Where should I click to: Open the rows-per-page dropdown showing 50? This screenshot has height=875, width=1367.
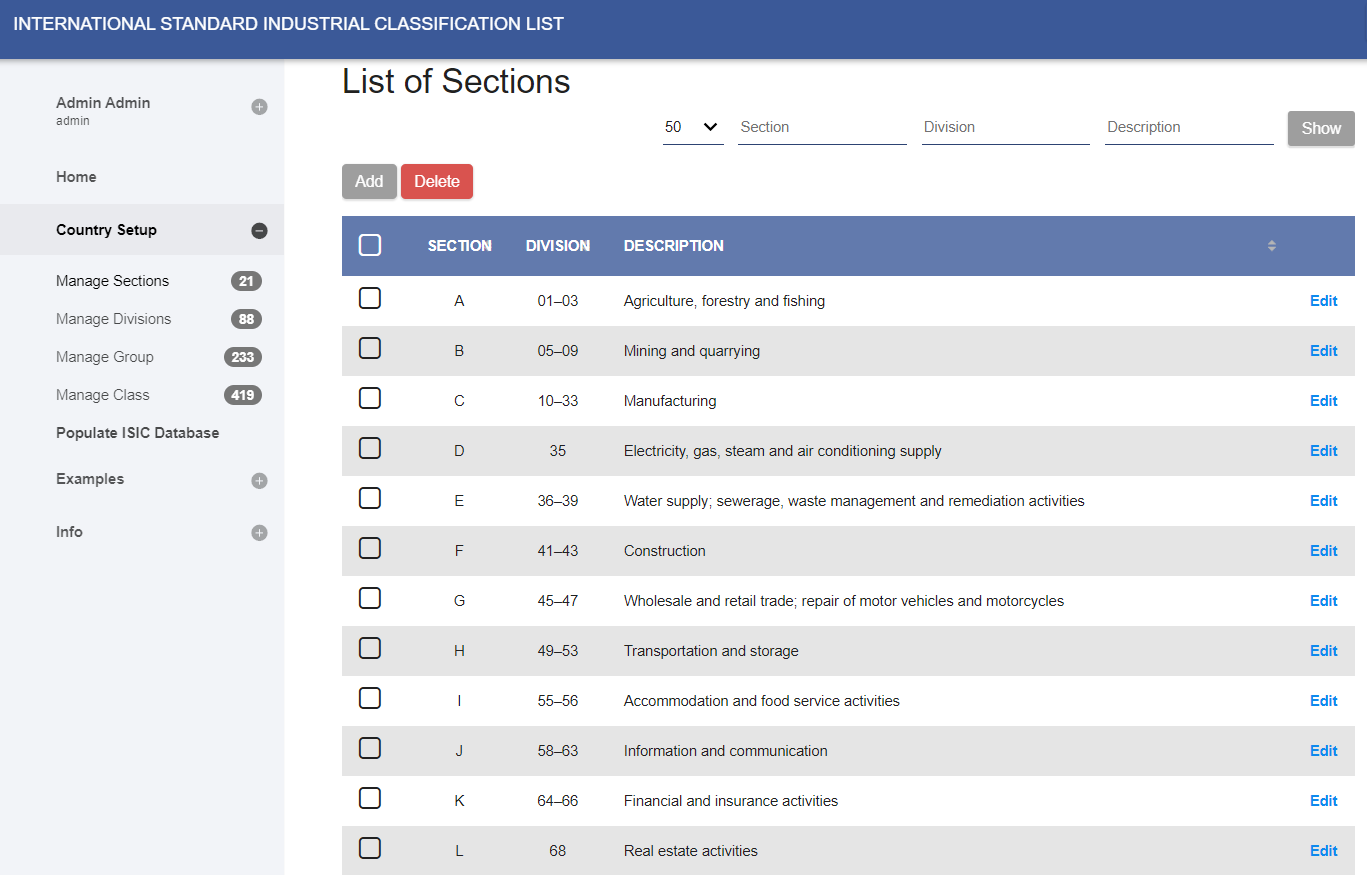point(692,127)
